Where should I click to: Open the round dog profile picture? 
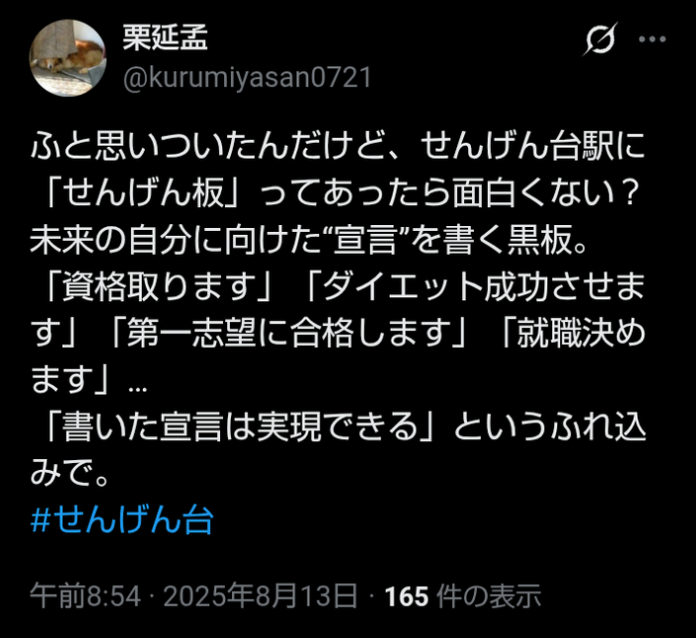pyautogui.click(x=67, y=58)
